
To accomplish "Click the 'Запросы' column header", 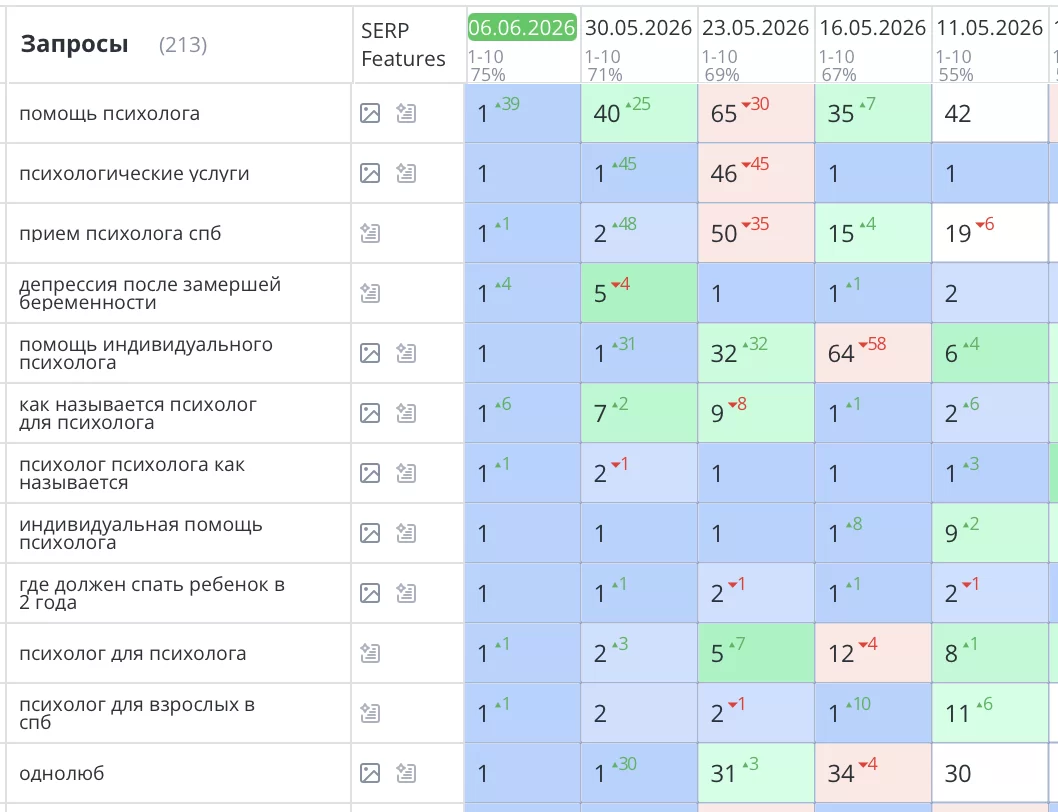I will coord(74,44).
